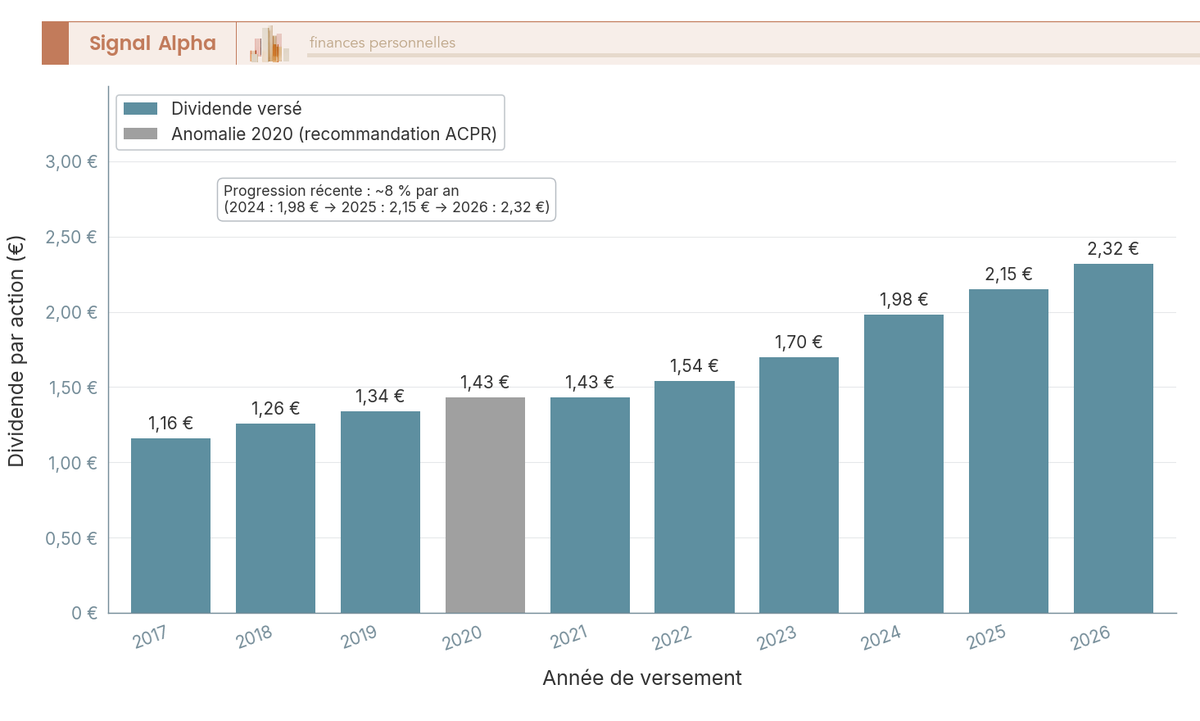Click the '1,16 €' value label
The image size is (1200, 721).
coord(171,423)
